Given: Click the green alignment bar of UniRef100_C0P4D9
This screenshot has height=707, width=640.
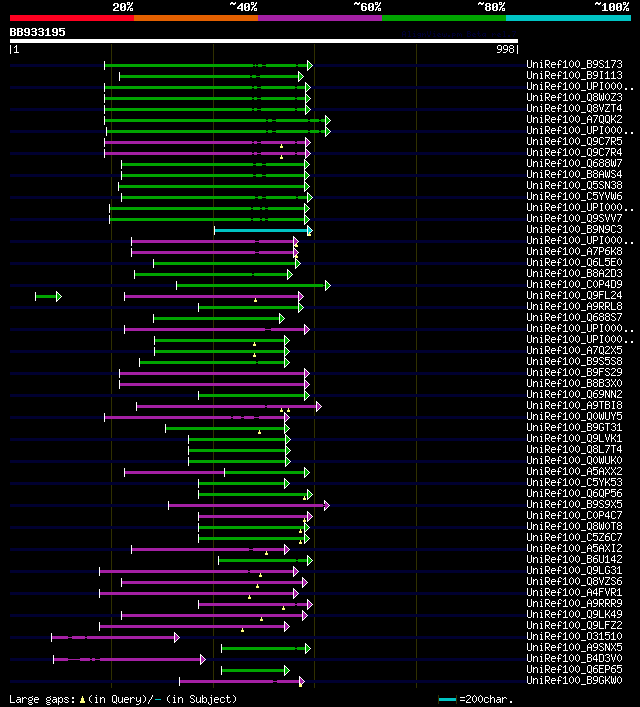Looking at the screenshot, I should [251, 285].
